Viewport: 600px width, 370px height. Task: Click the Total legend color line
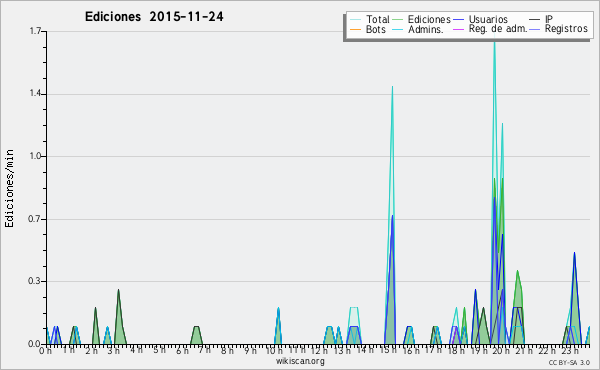point(355,20)
